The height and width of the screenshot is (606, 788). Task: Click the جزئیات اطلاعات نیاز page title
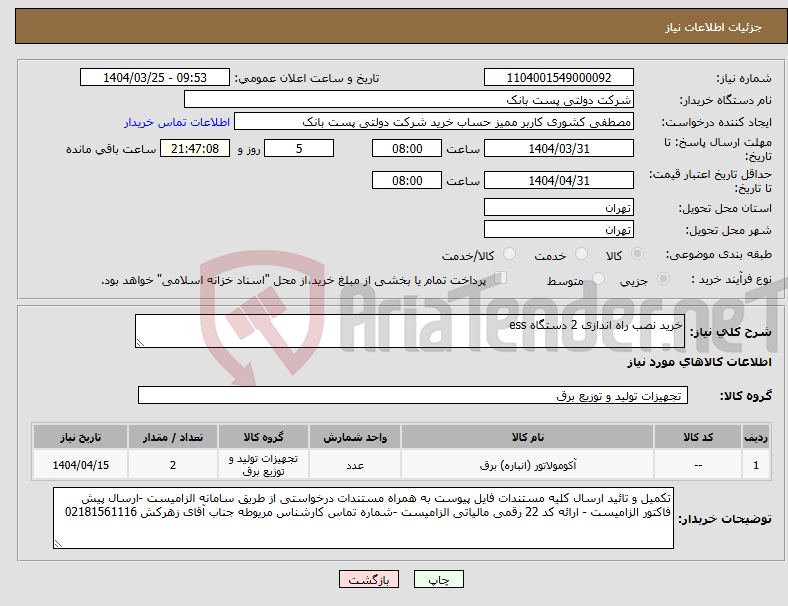point(713,27)
